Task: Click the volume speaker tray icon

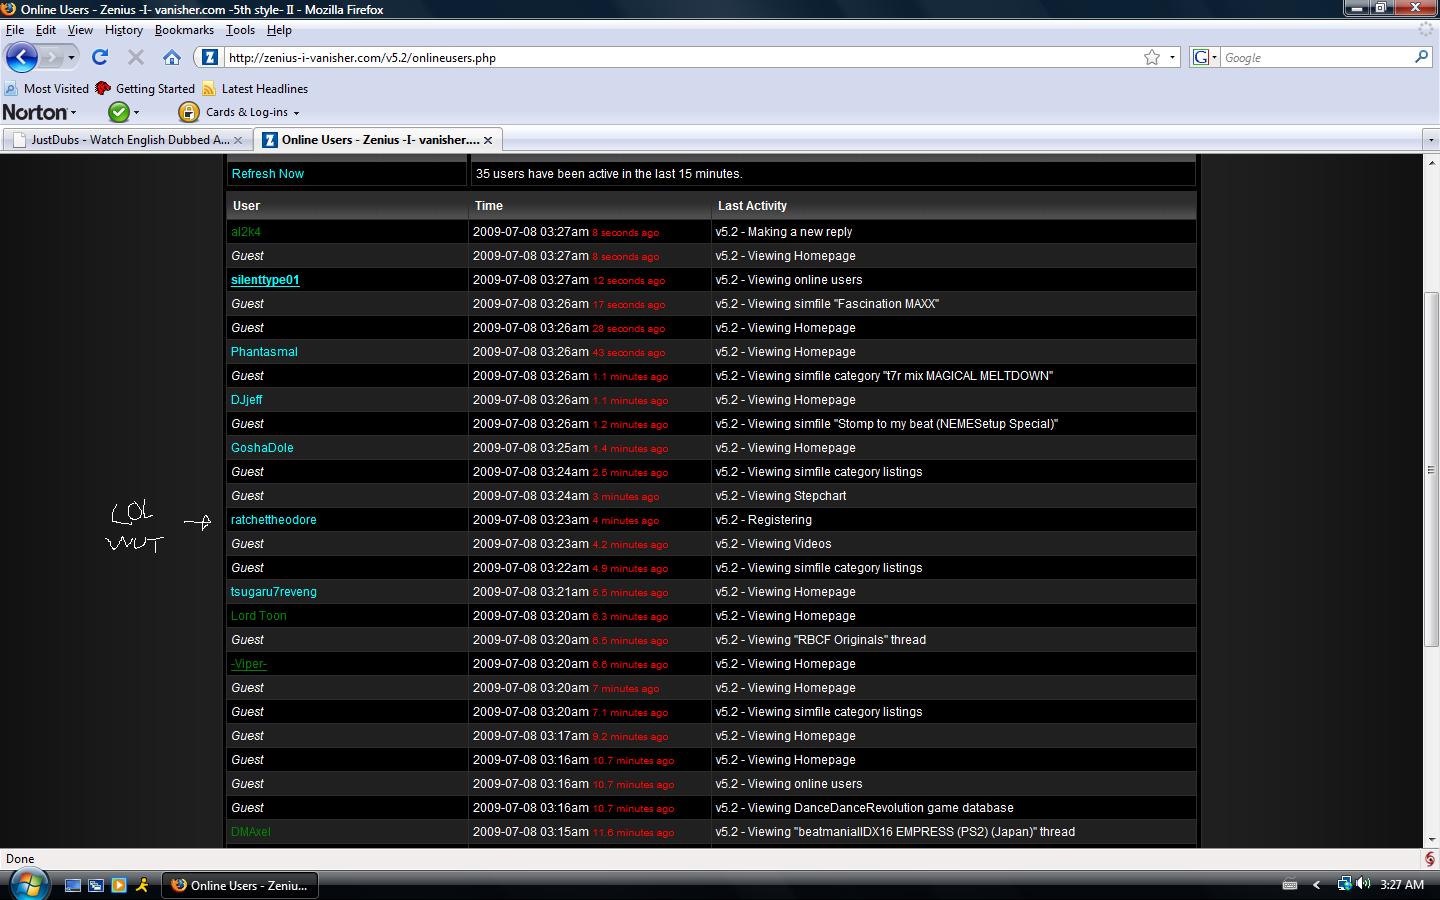Action: tap(1363, 884)
